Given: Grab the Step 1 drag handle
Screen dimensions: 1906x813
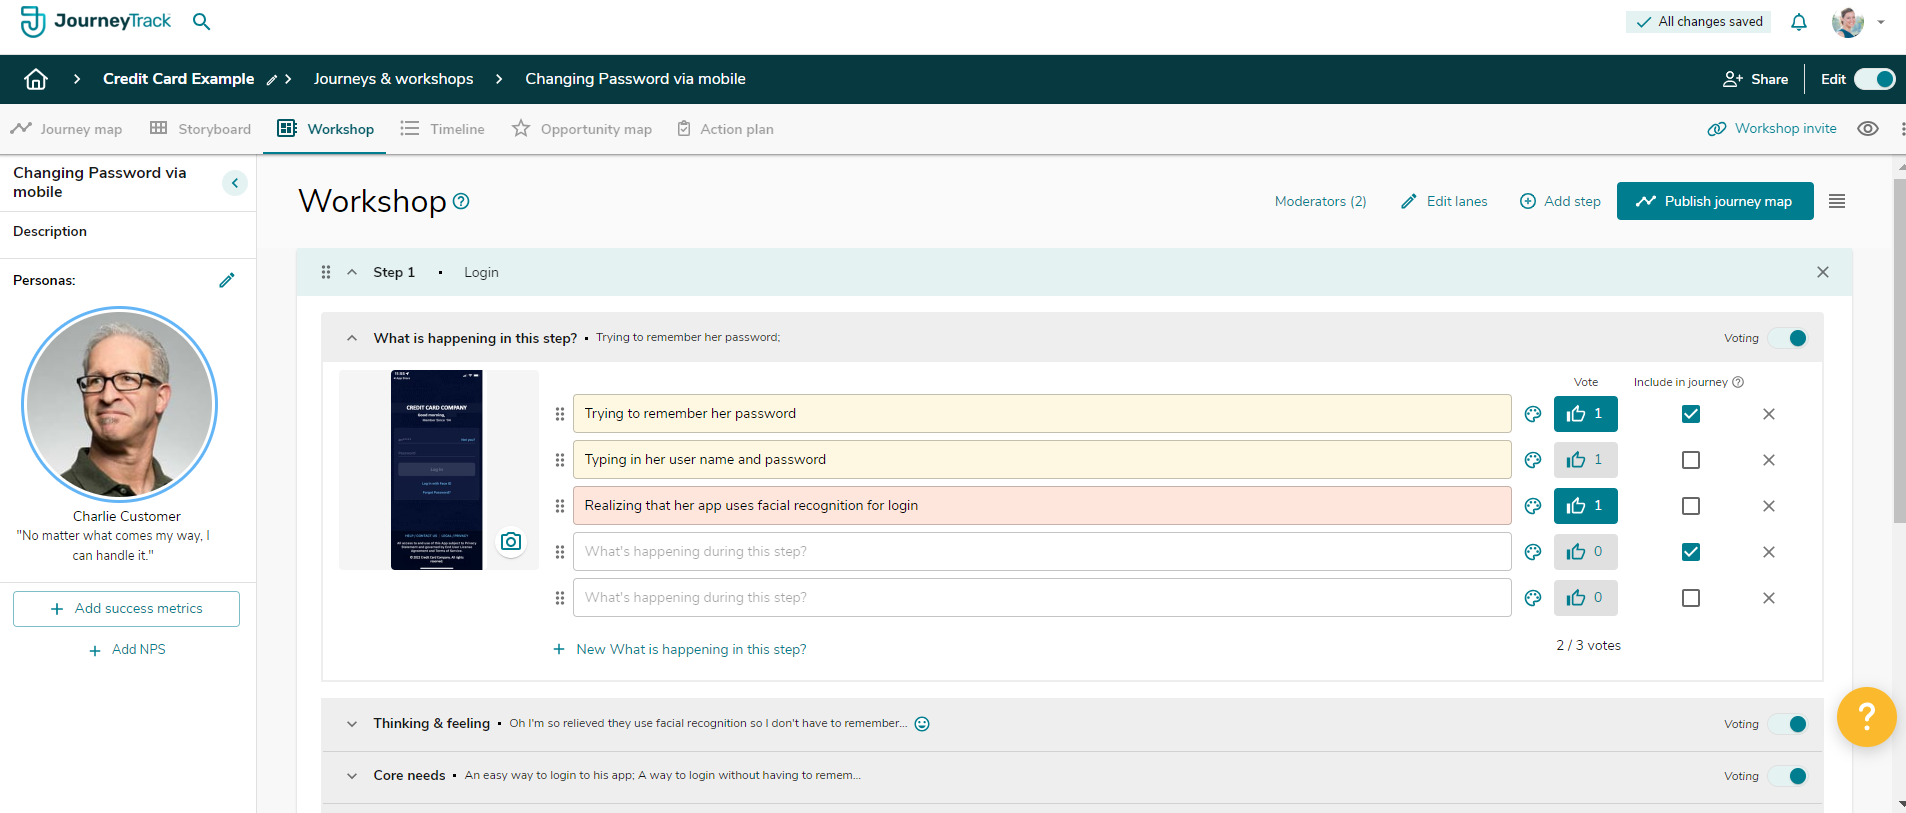Looking at the screenshot, I should pyautogui.click(x=326, y=272).
